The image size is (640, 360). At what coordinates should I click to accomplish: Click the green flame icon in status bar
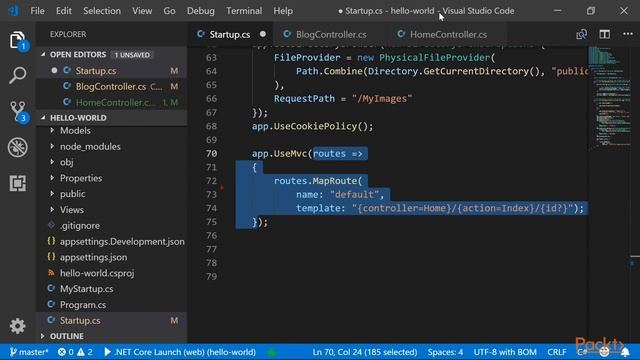tap(271, 352)
